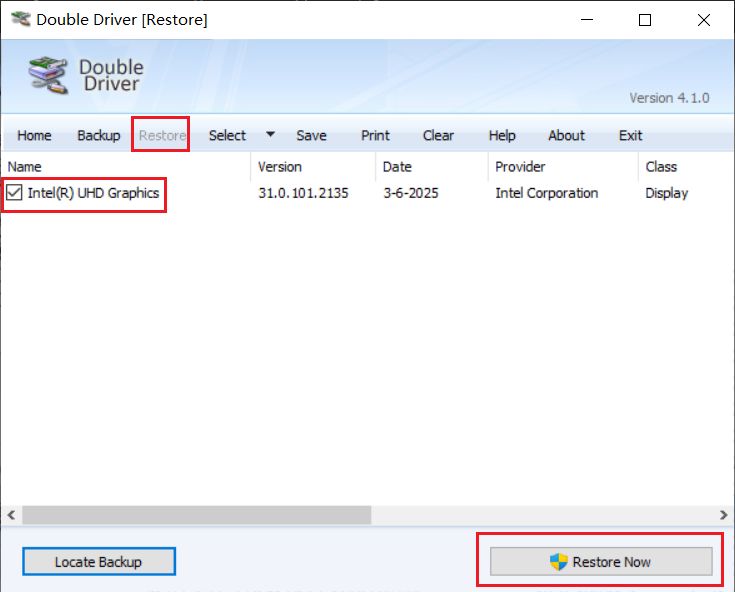Click the Exit menu item

tap(630, 136)
